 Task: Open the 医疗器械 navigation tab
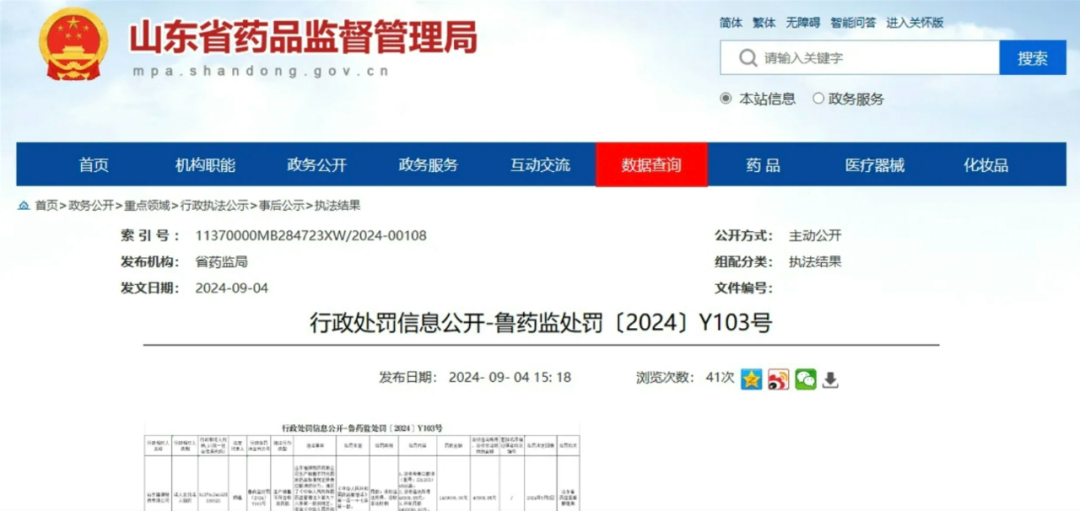click(x=875, y=165)
